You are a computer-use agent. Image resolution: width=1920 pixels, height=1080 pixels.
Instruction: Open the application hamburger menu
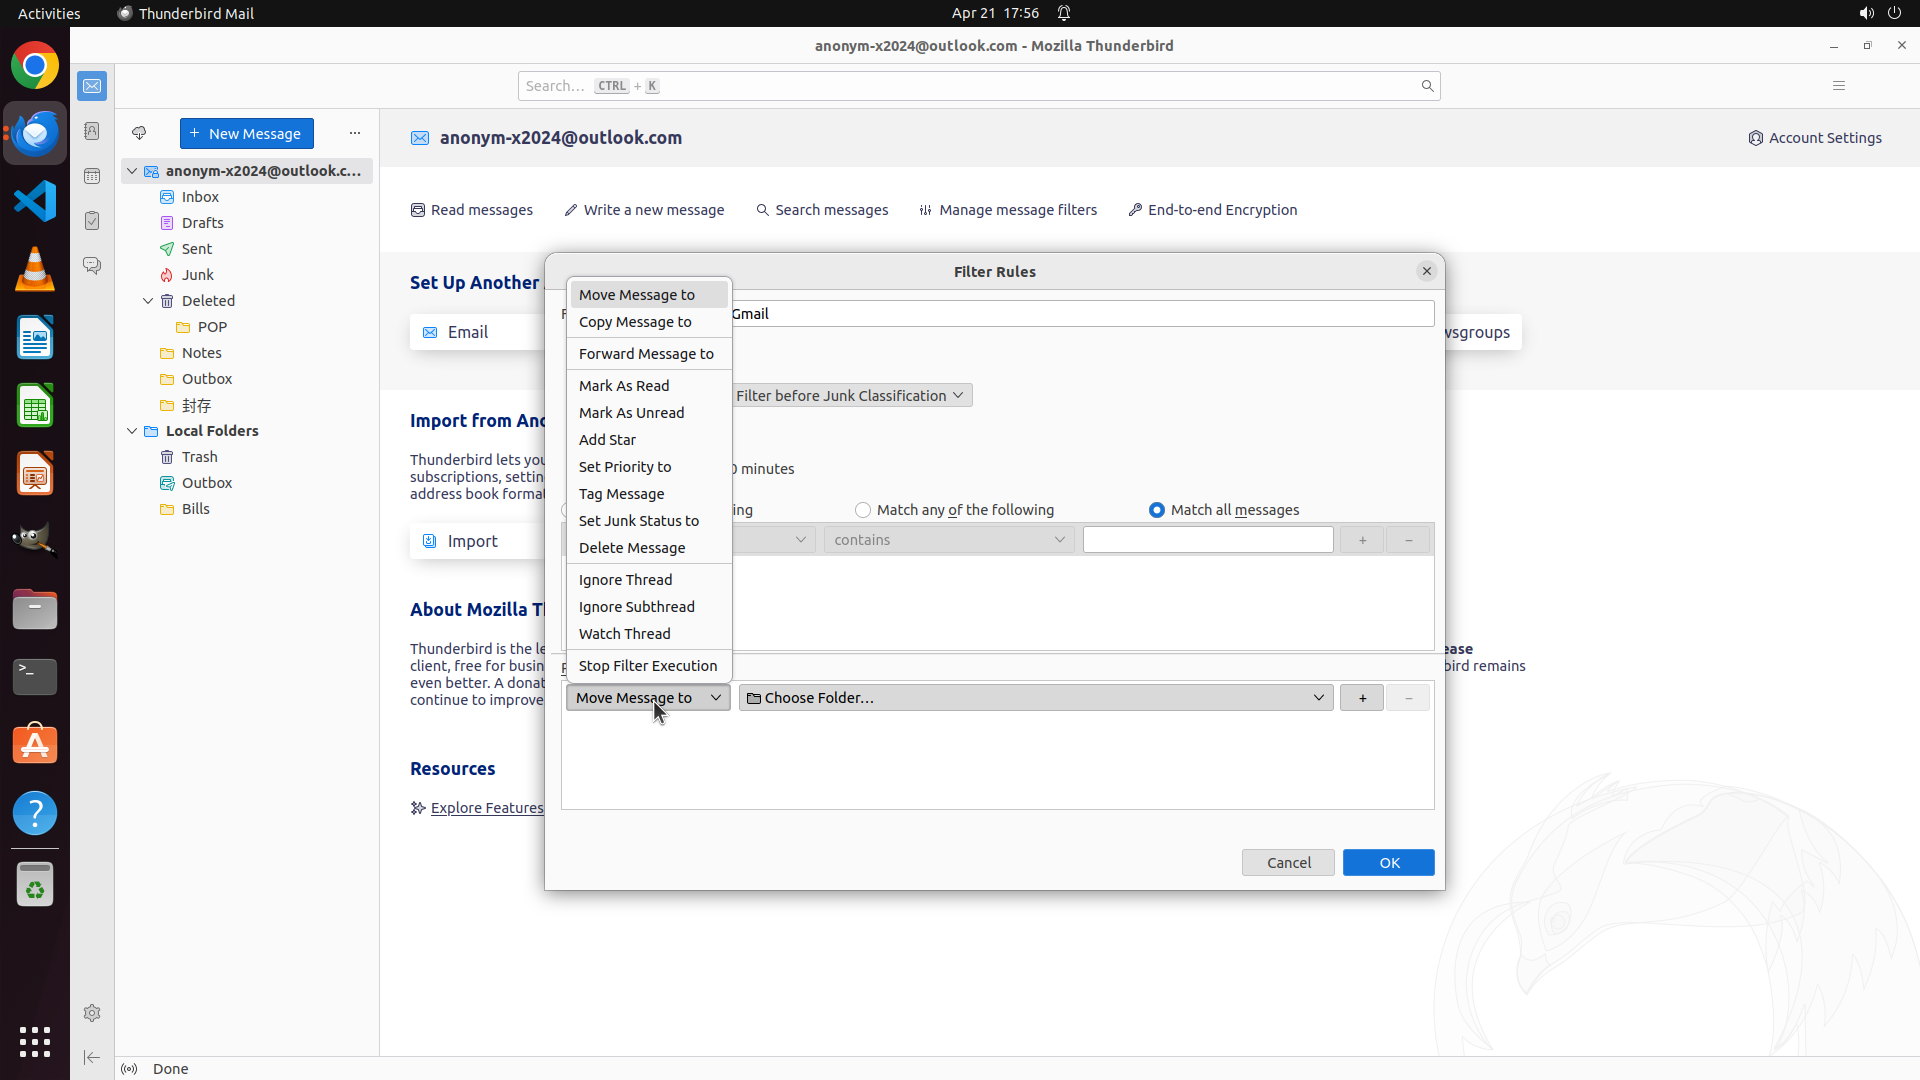(1838, 86)
